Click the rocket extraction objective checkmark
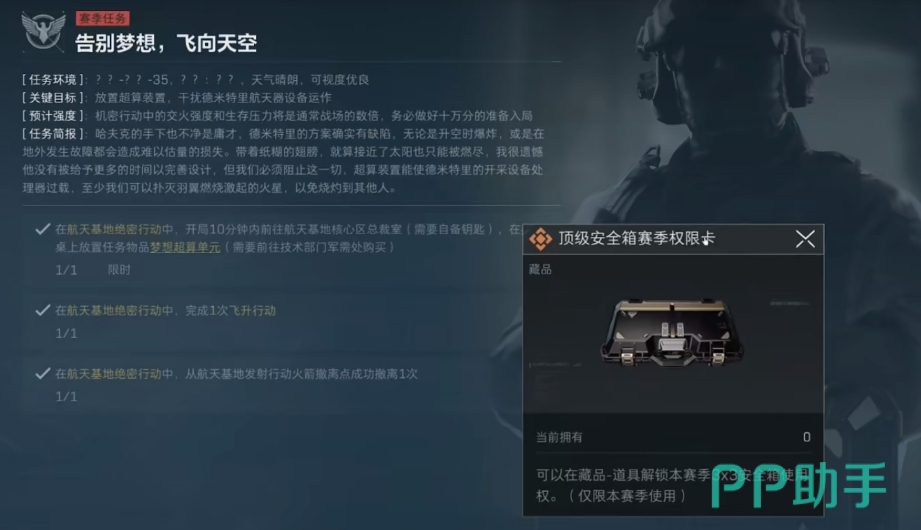The width and height of the screenshot is (921, 530). [x=42, y=374]
